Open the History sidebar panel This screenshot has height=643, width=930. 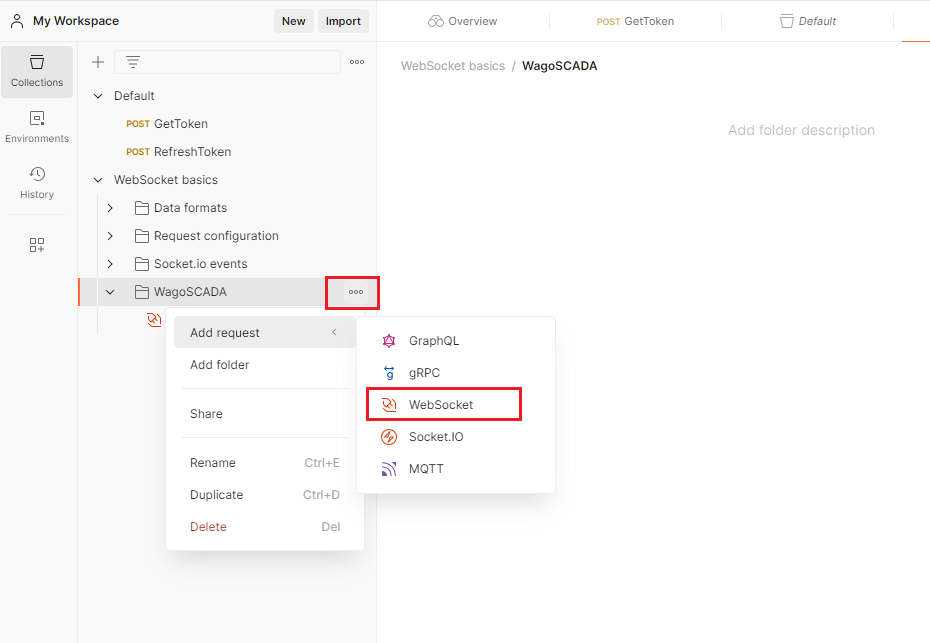(37, 183)
